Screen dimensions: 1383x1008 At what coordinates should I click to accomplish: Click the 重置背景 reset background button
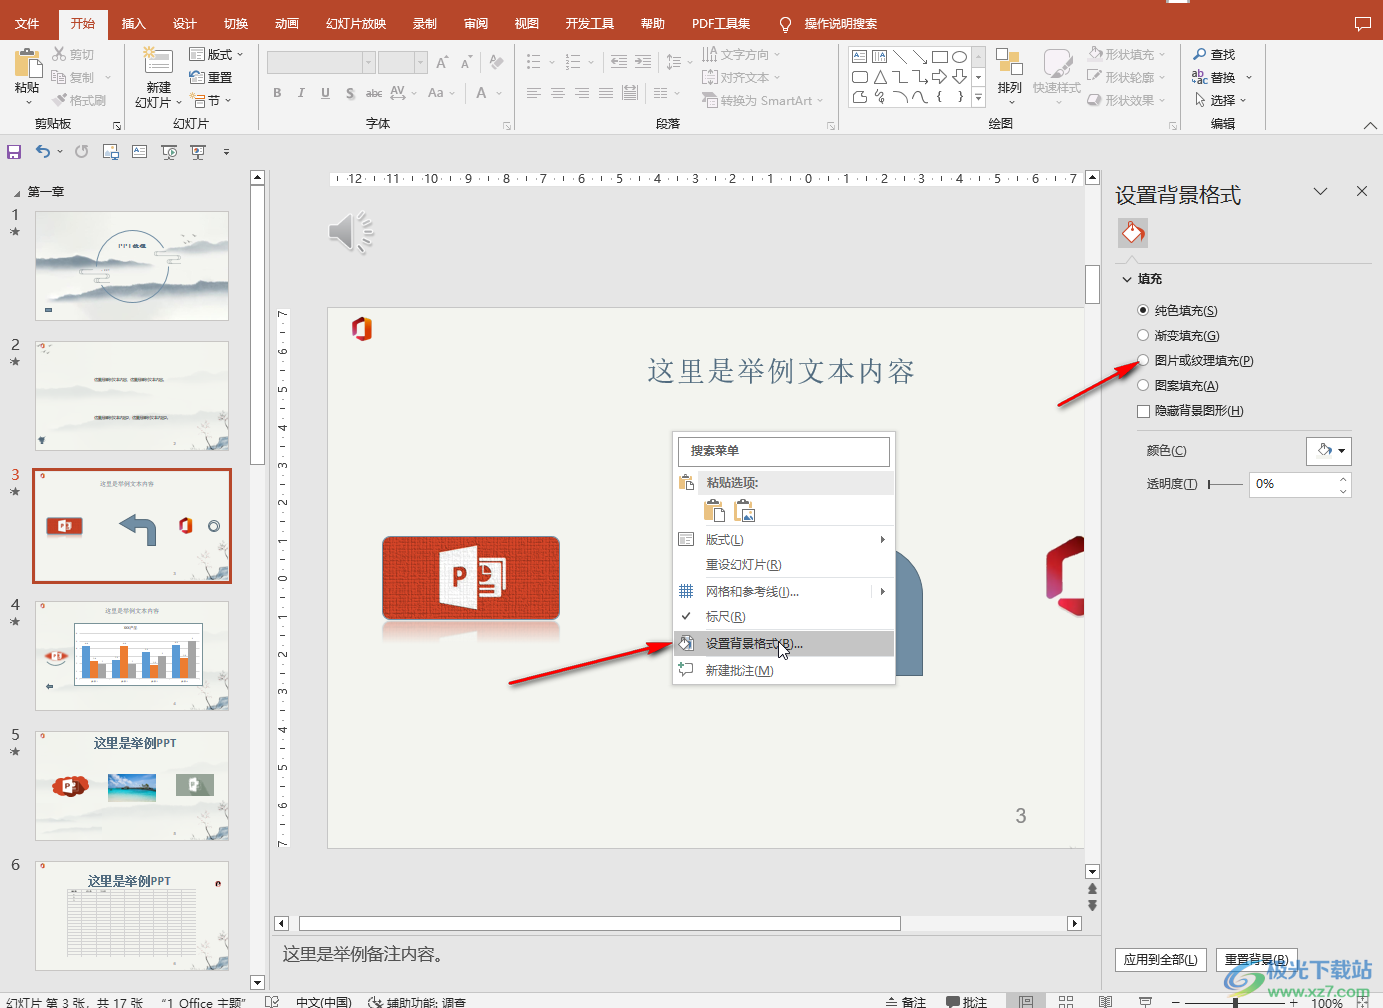tap(1257, 959)
